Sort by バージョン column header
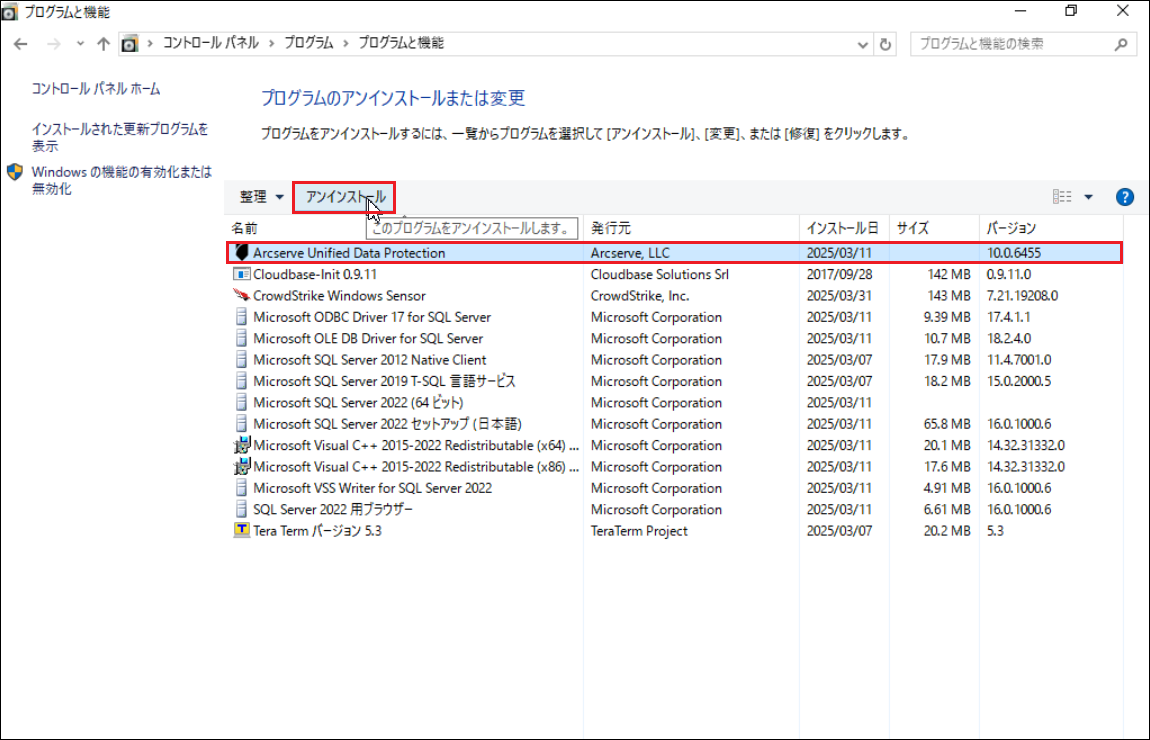1150x740 pixels. tap(1011, 228)
